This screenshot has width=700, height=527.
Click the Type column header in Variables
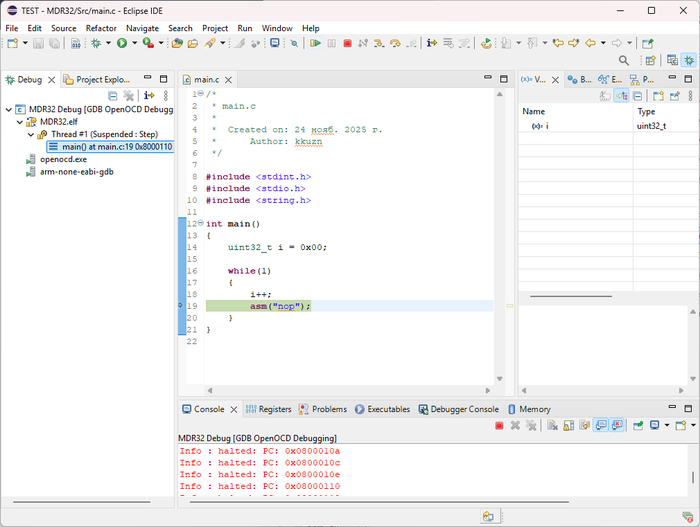[x=647, y=111]
